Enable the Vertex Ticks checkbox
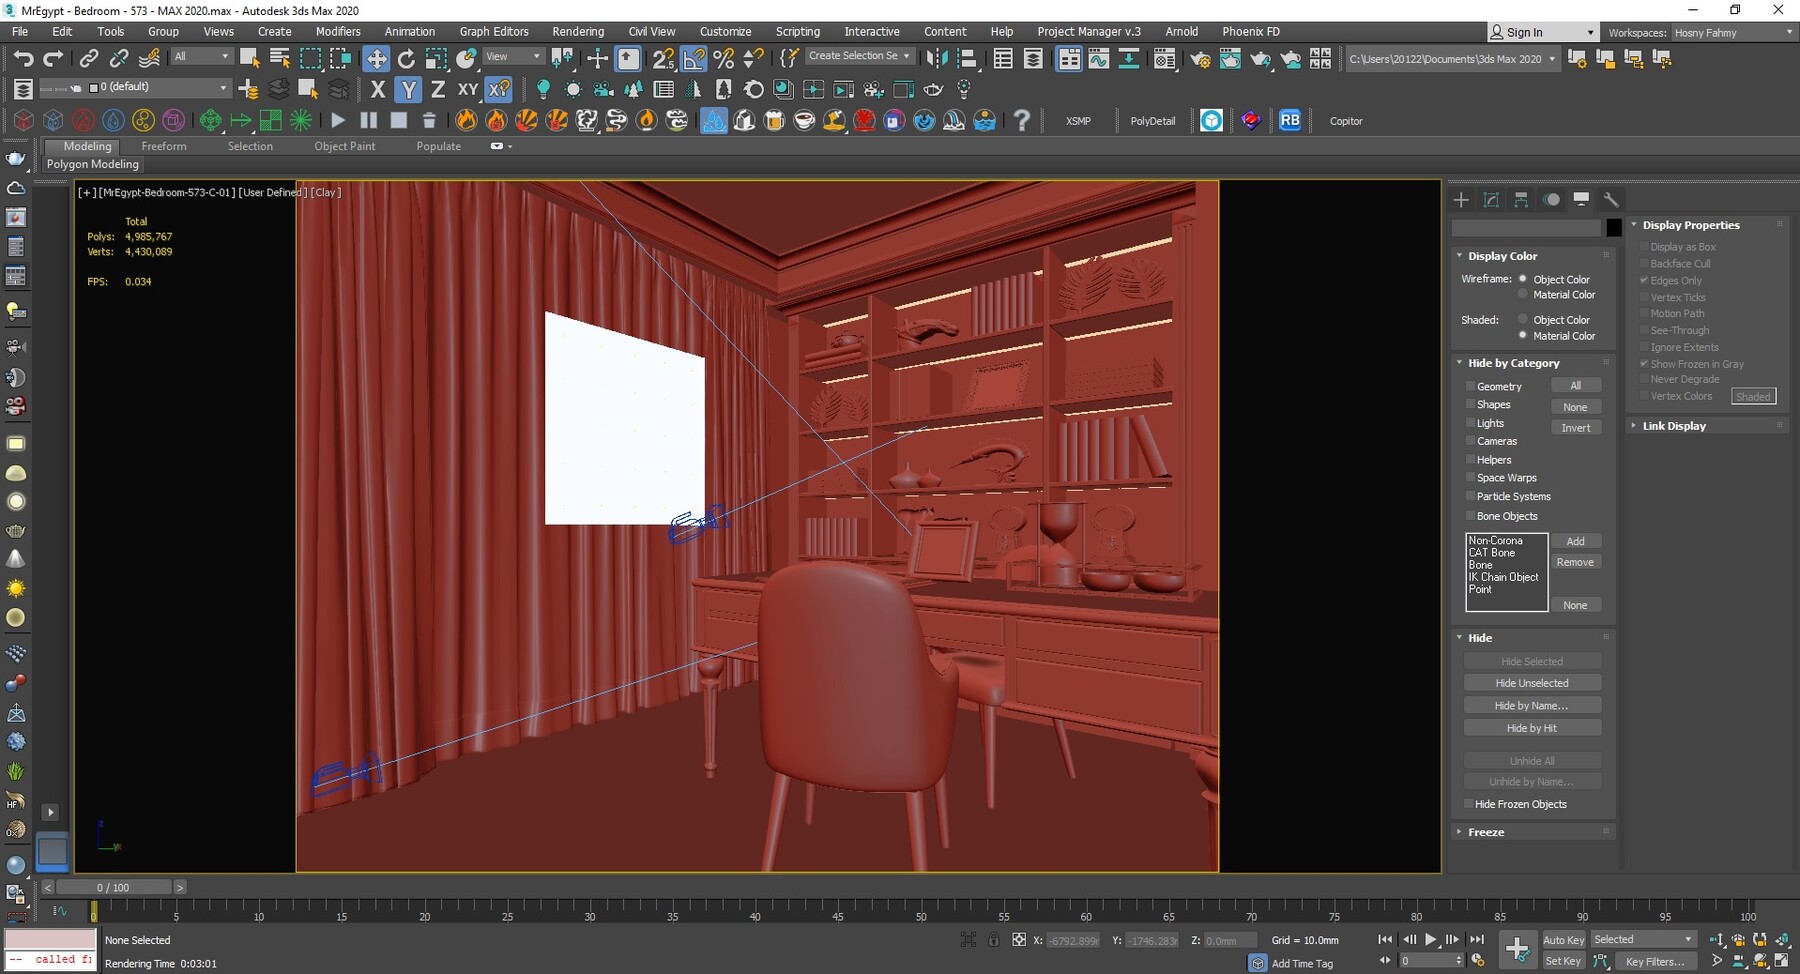1800x974 pixels. point(1645,297)
